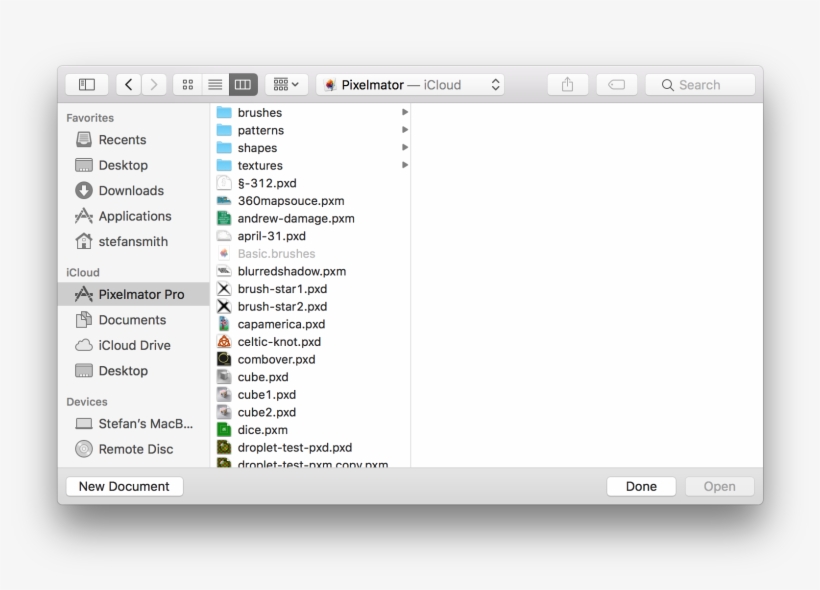Click the Downloads icon in Favorites

pyautogui.click(x=84, y=190)
